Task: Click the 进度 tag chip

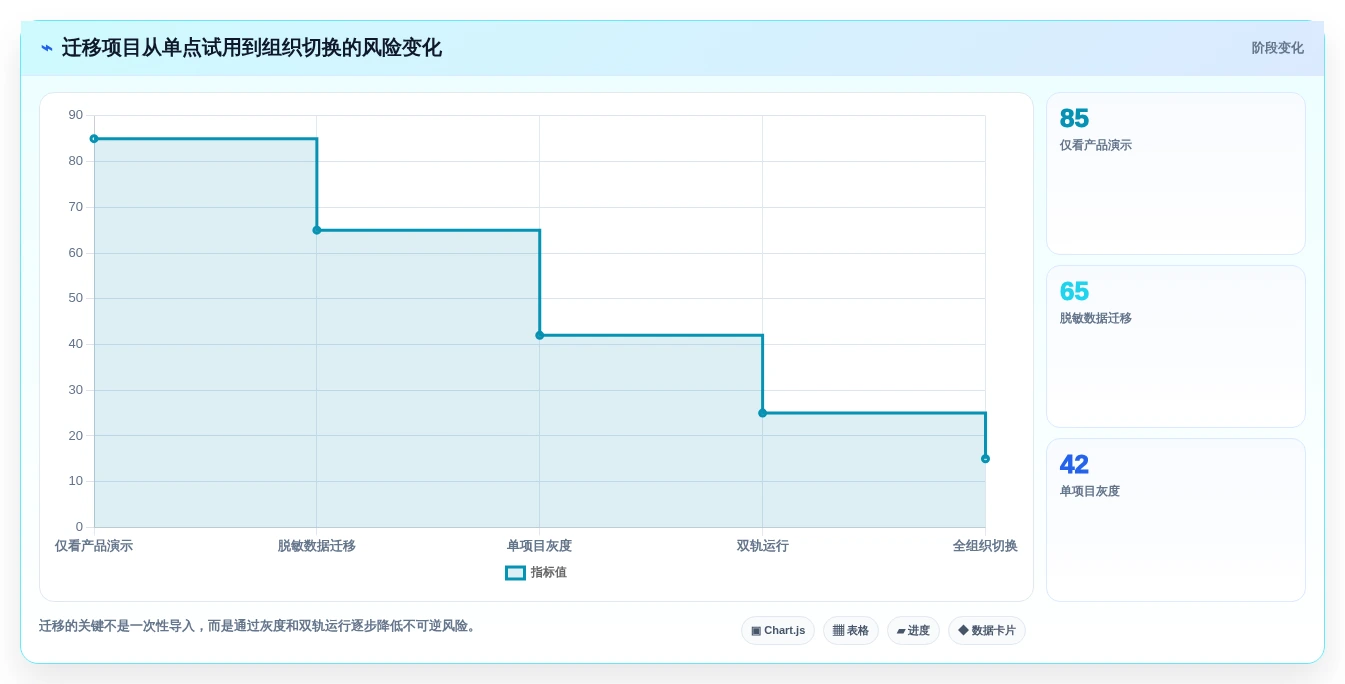Action: pos(913,631)
